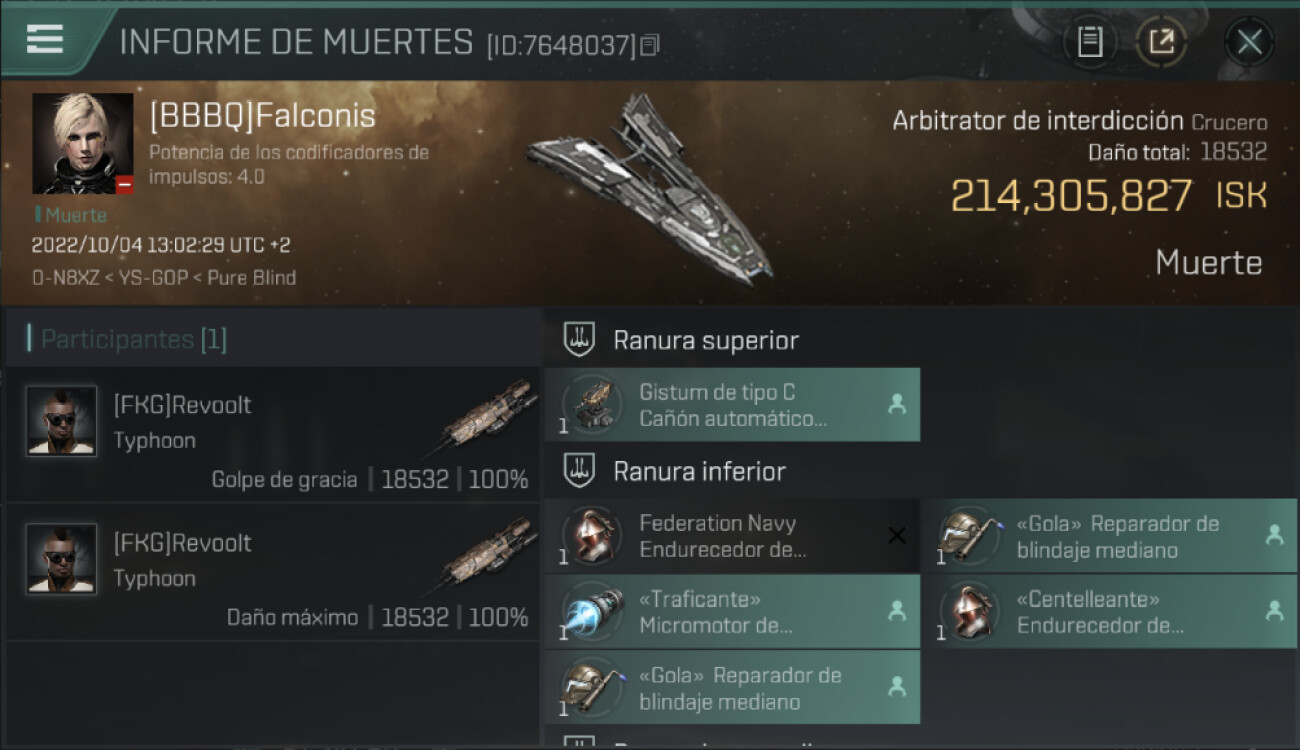Open Revoolt portrait in Daño máximo row
1300x750 pixels.
click(62, 559)
